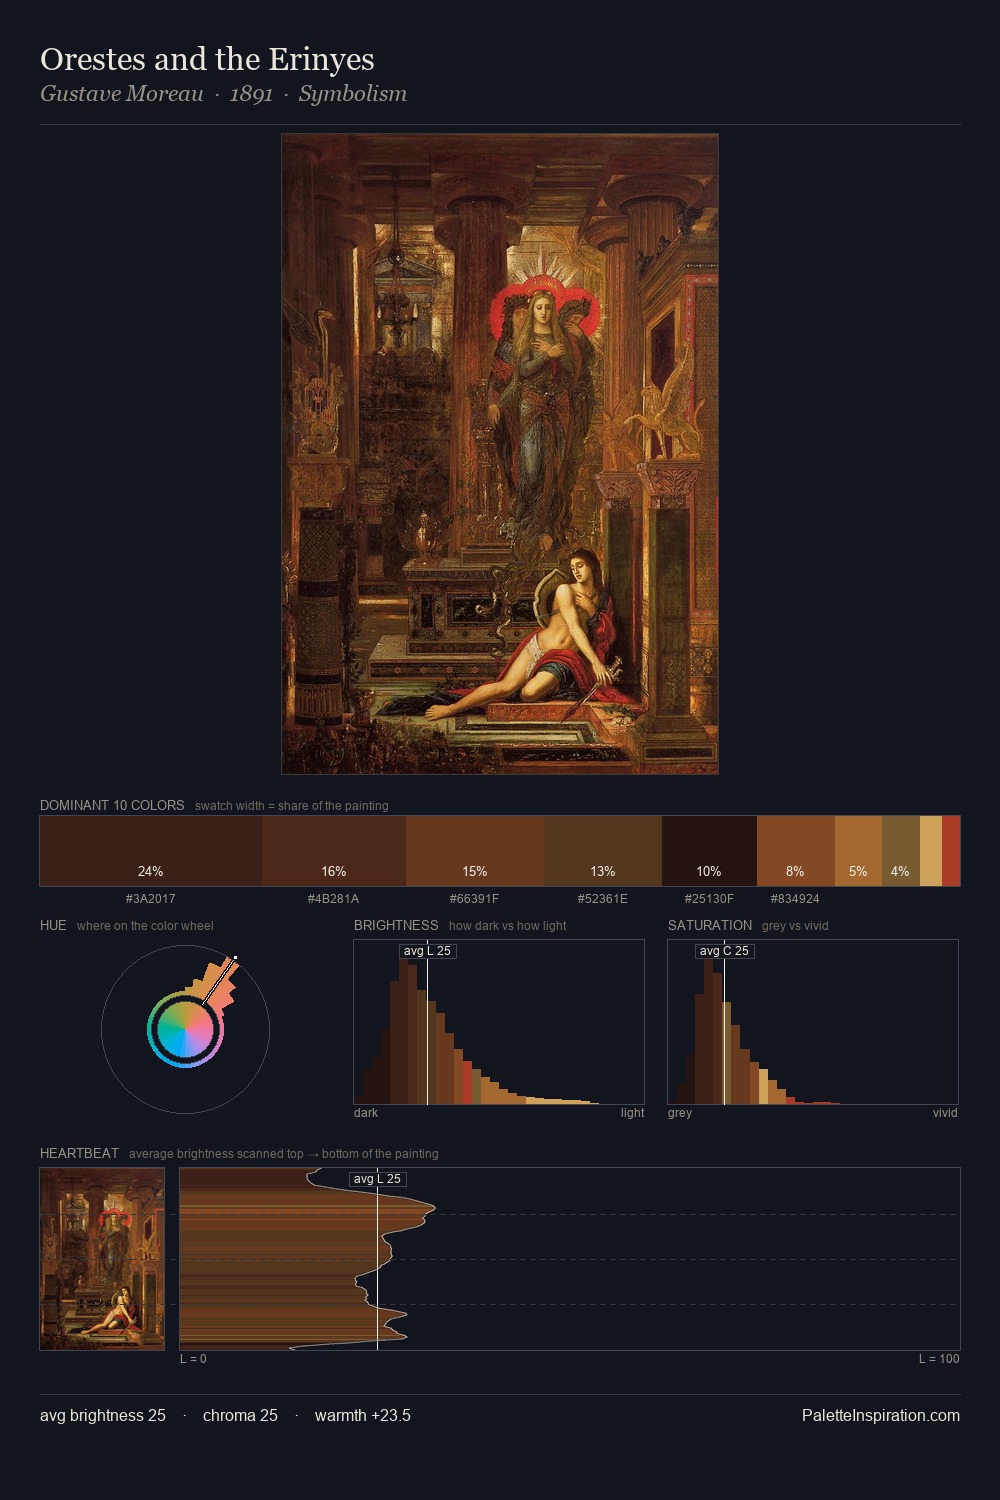Click the L = 0 axis label
Viewport: 1000px width, 1500px height.
[193, 1359]
